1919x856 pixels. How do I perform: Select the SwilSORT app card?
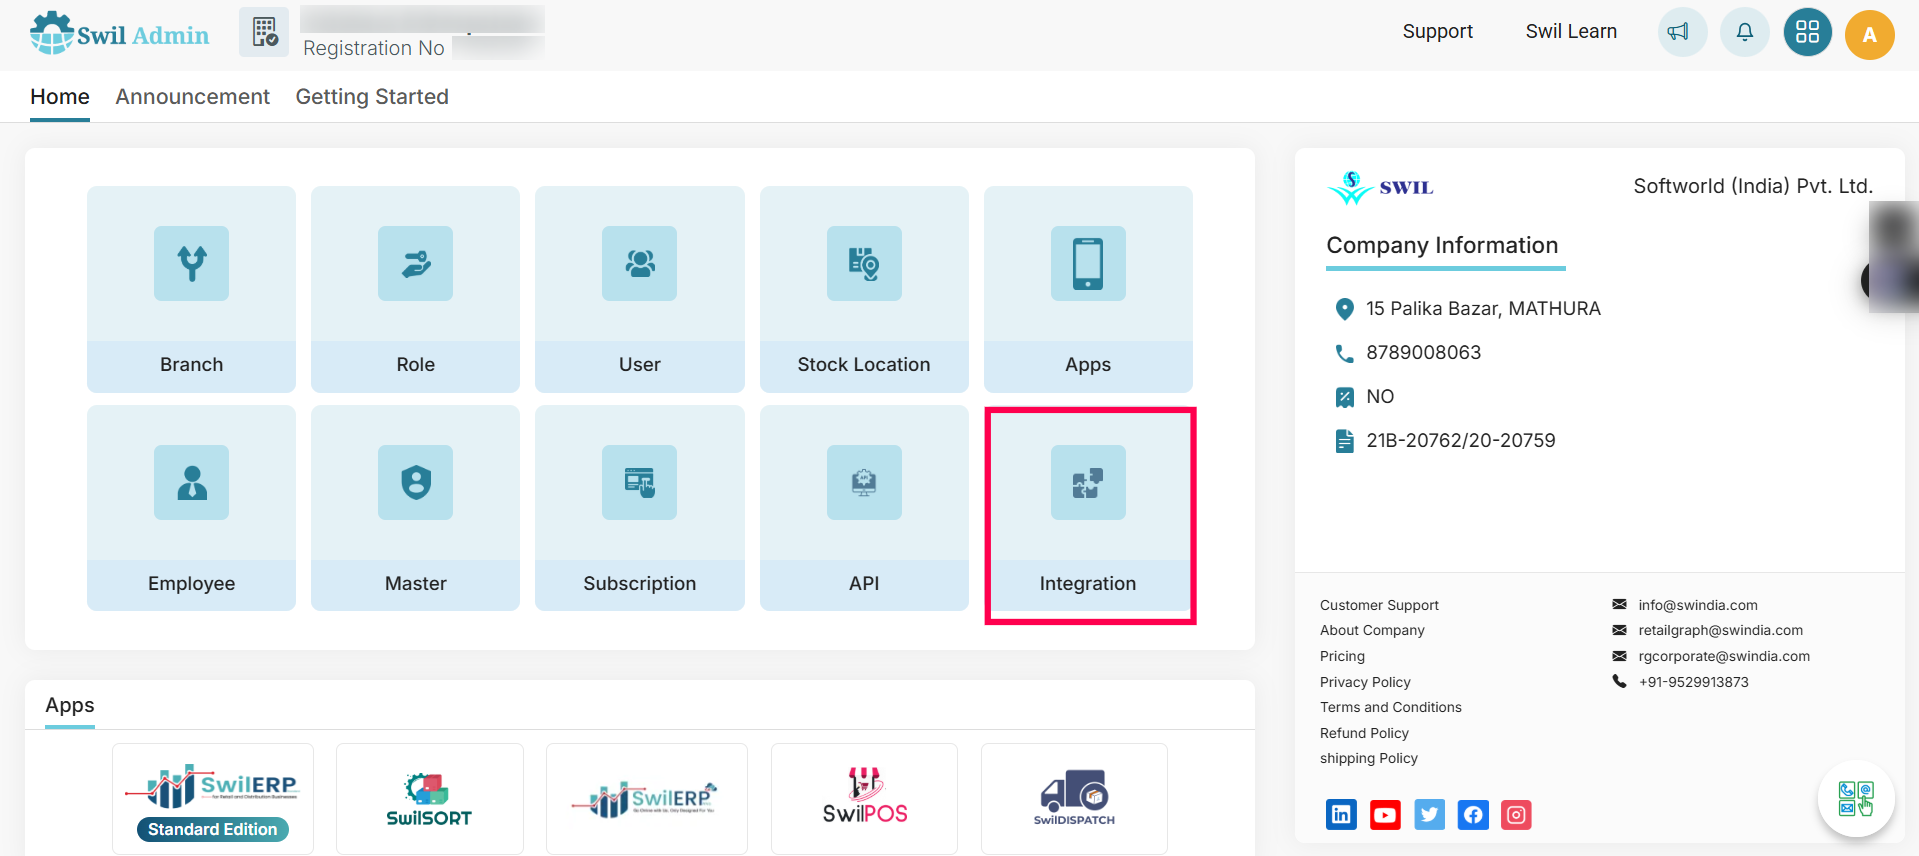(x=430, y=799)
